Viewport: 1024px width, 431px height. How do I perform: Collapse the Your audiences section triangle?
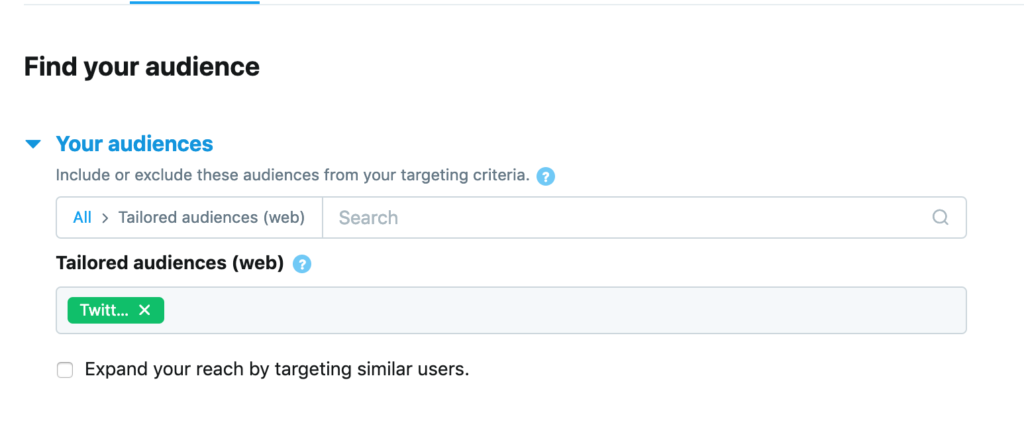pyautogui.click(x=34, y=144)
